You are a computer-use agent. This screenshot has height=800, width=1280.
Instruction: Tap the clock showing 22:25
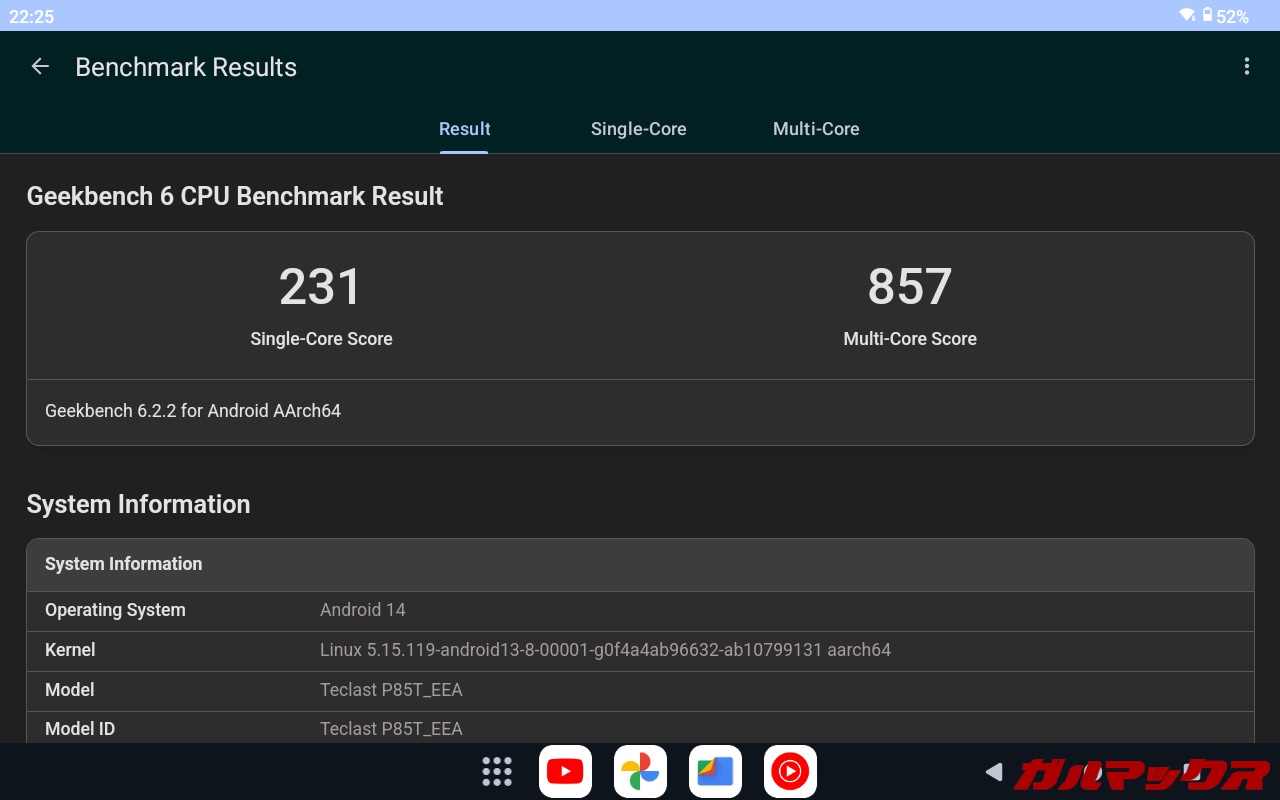tap(32, 16)
